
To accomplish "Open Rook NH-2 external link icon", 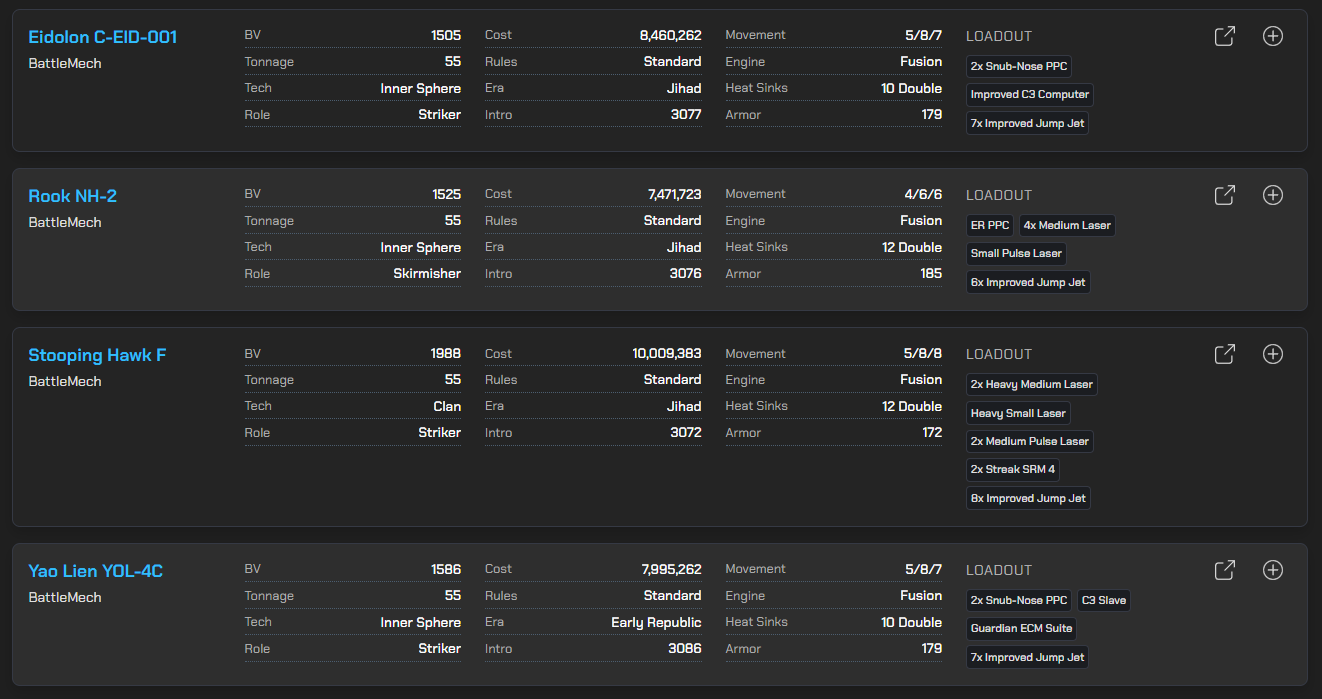I will 1224,195.
